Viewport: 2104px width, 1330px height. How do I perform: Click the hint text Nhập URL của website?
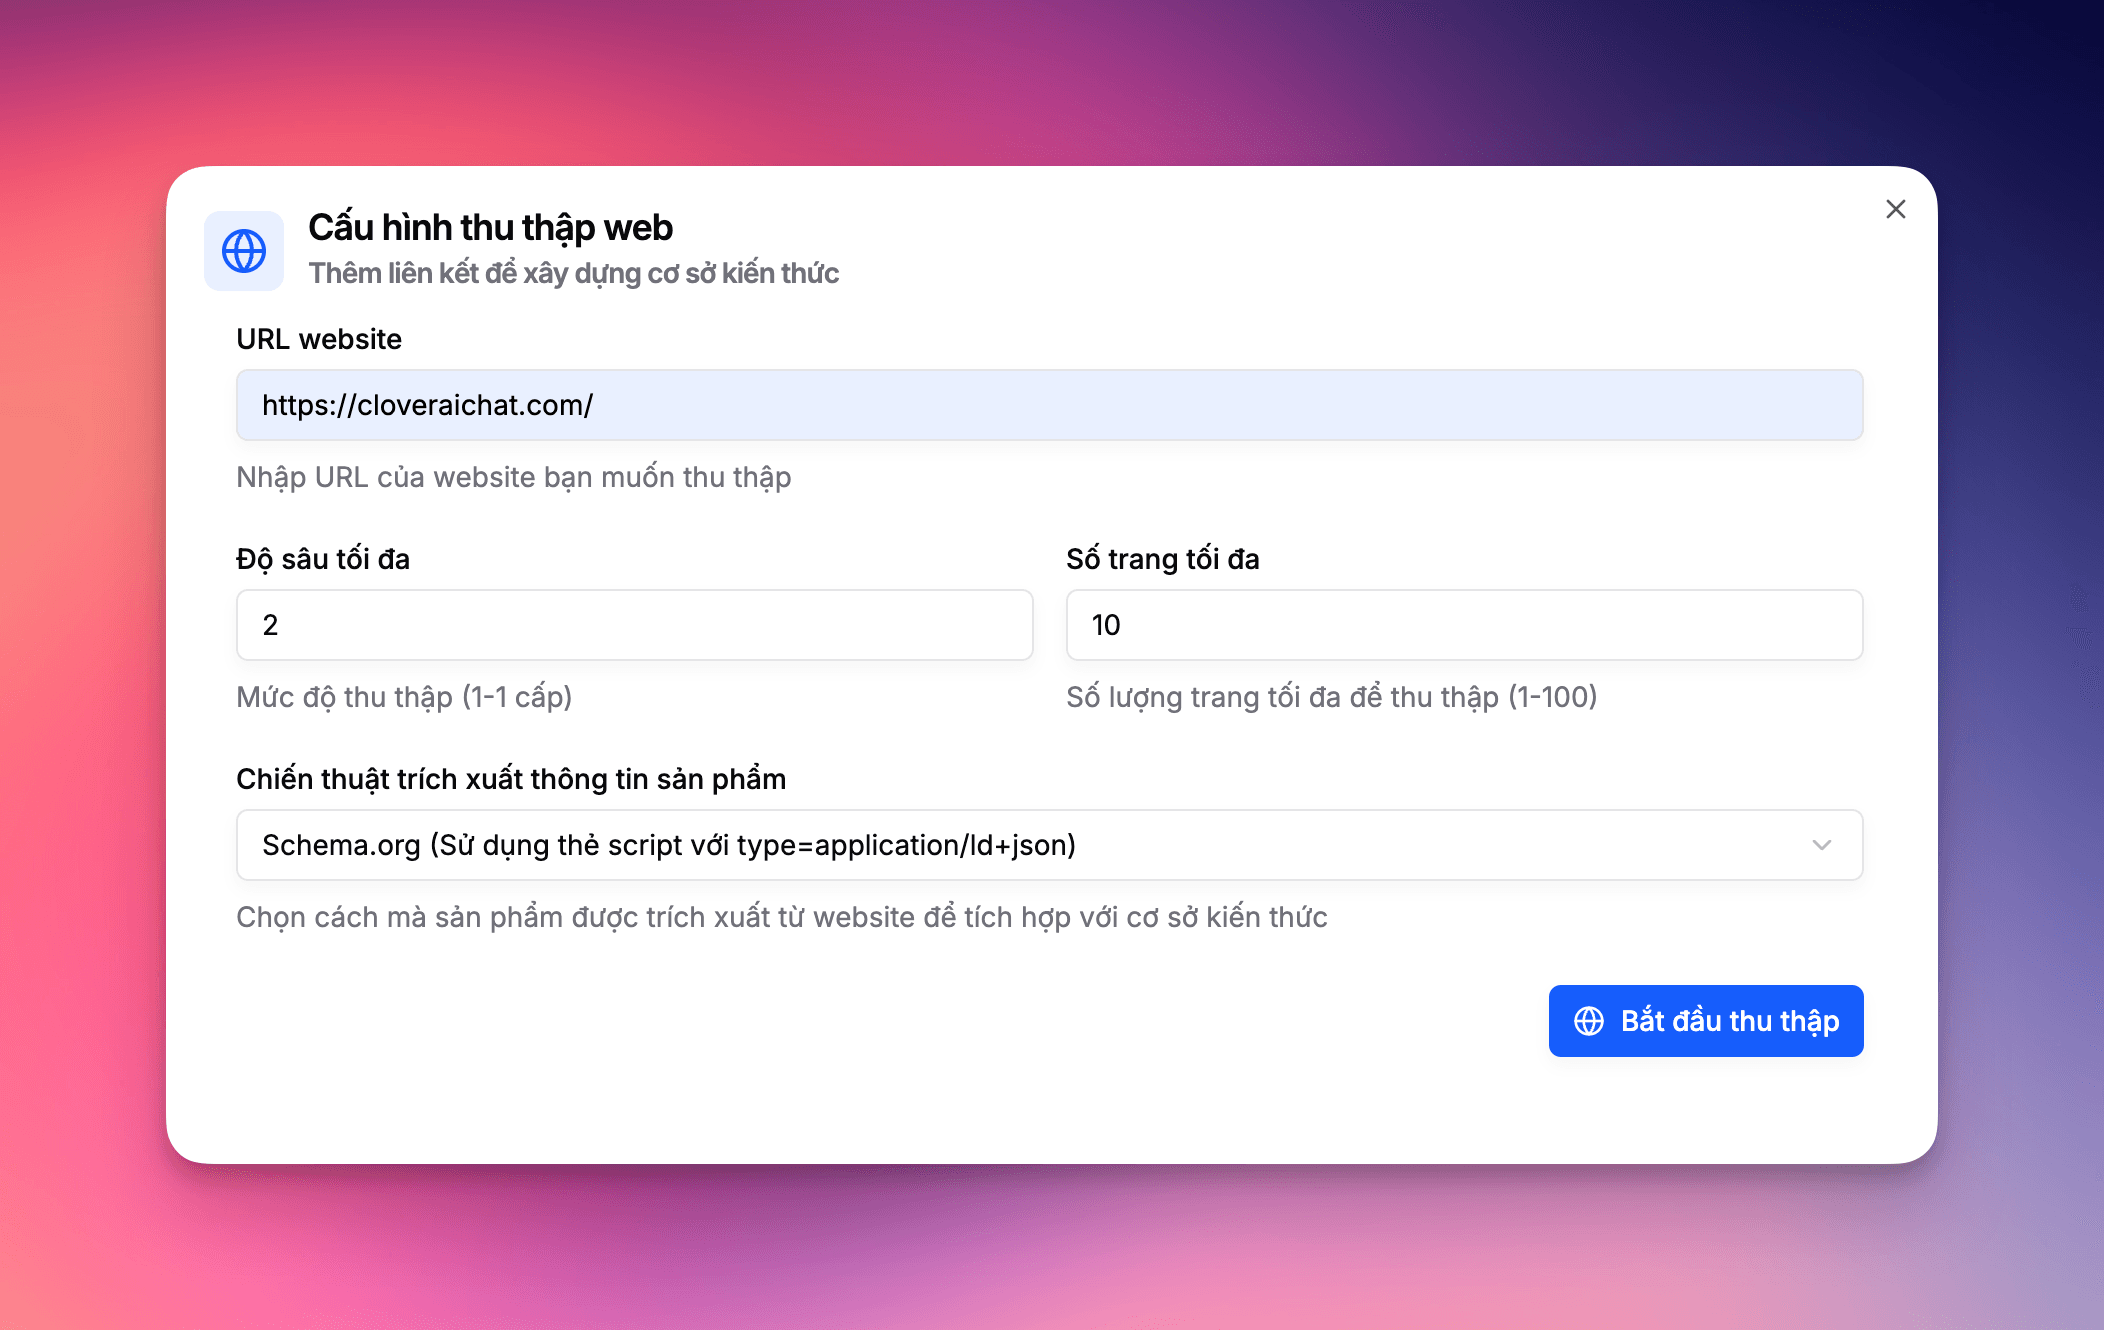point(513,477)
